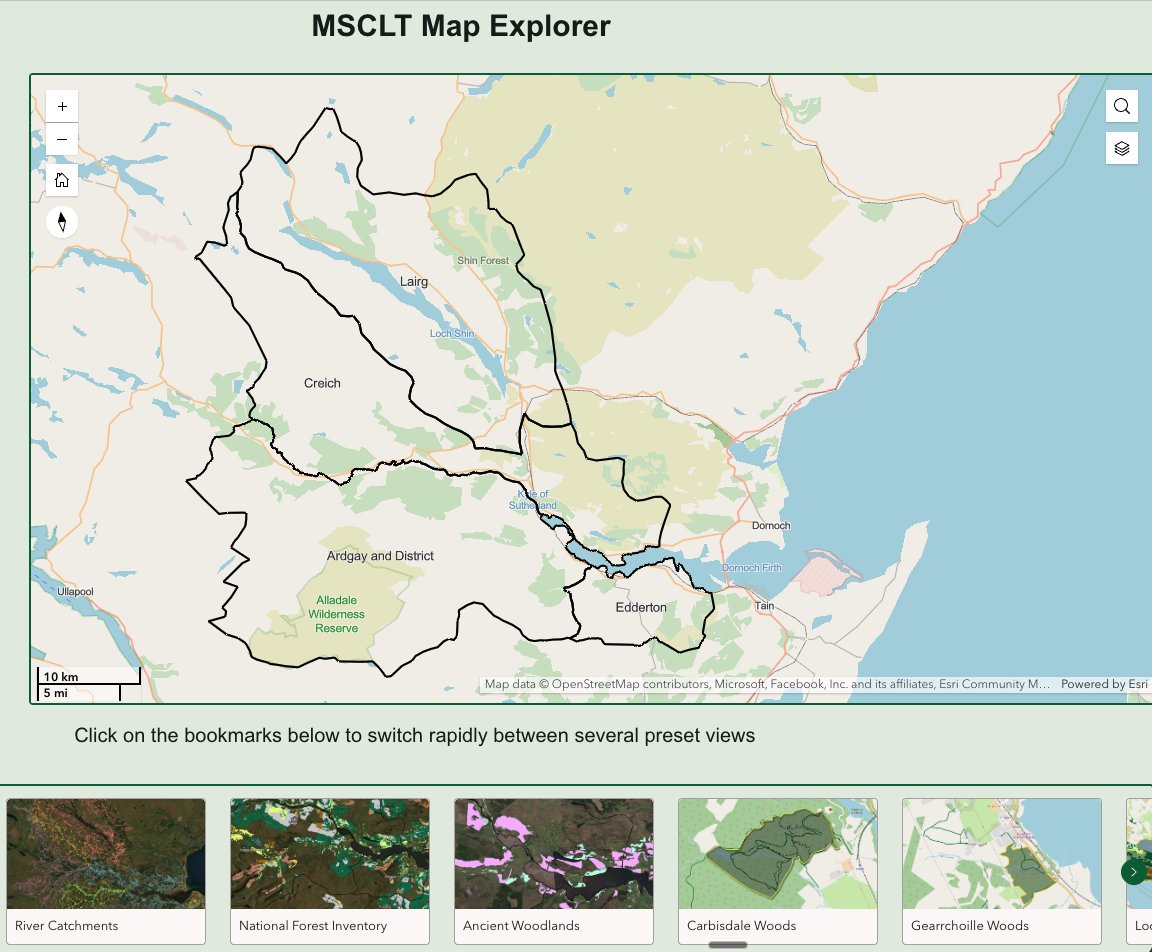Click the Lairg area label on map
This screenshot has height=952, width=1152.
pyautogui.click(x=414, y=282)
